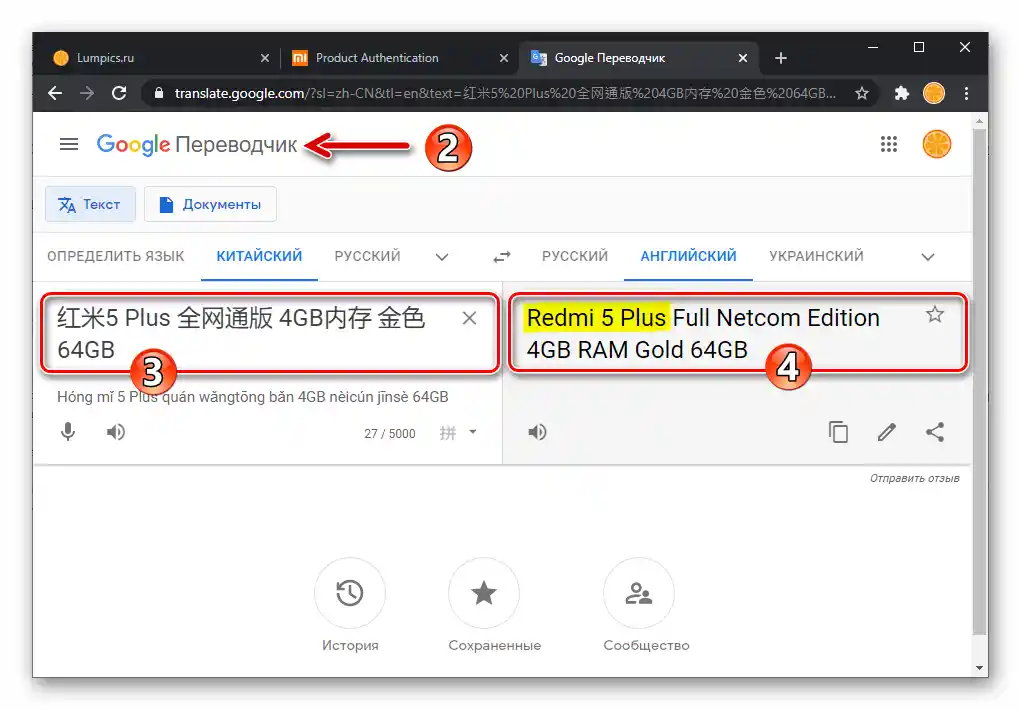This screenshot has height=710, width=1021.
Task: Select РУССКИЙ as target language
Action: [x=575, y=256]
